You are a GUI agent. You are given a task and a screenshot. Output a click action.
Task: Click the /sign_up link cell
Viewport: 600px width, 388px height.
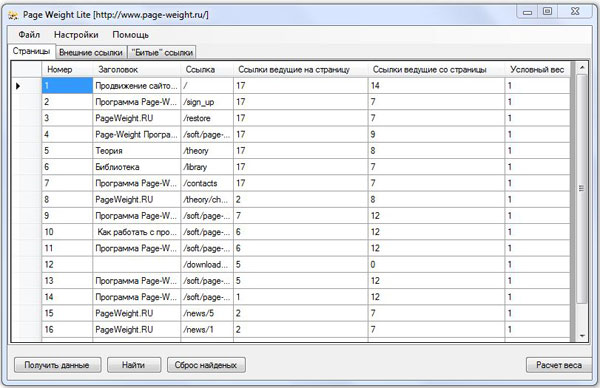[x=207, y=102]
